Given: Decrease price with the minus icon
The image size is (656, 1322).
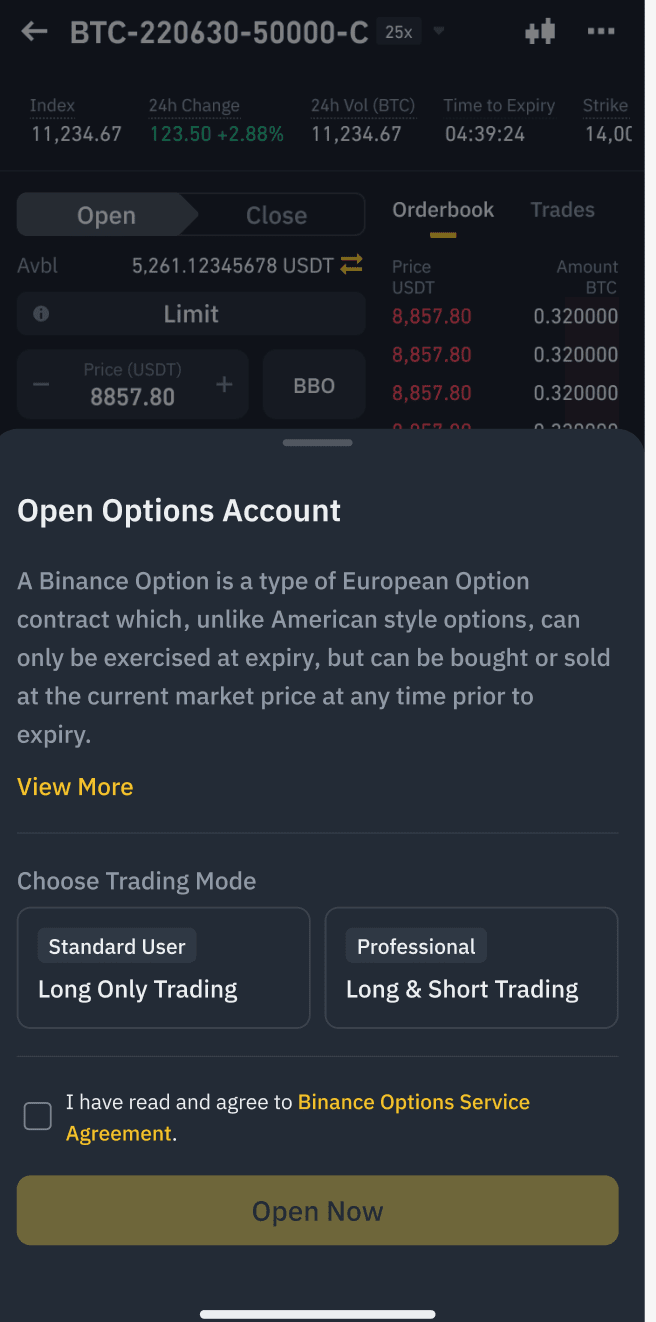Looking at the screenshot, I should 41,385.
